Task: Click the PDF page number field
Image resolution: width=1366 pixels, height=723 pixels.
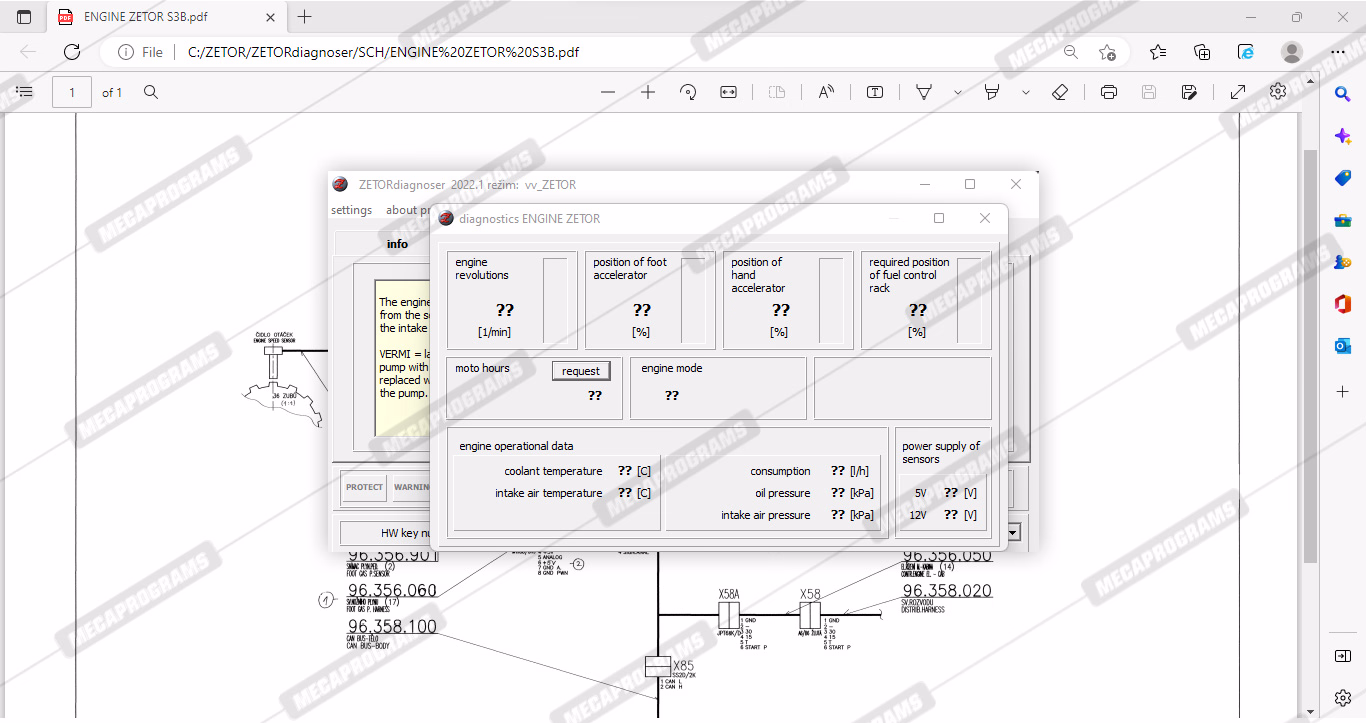Action: point(72,92)
